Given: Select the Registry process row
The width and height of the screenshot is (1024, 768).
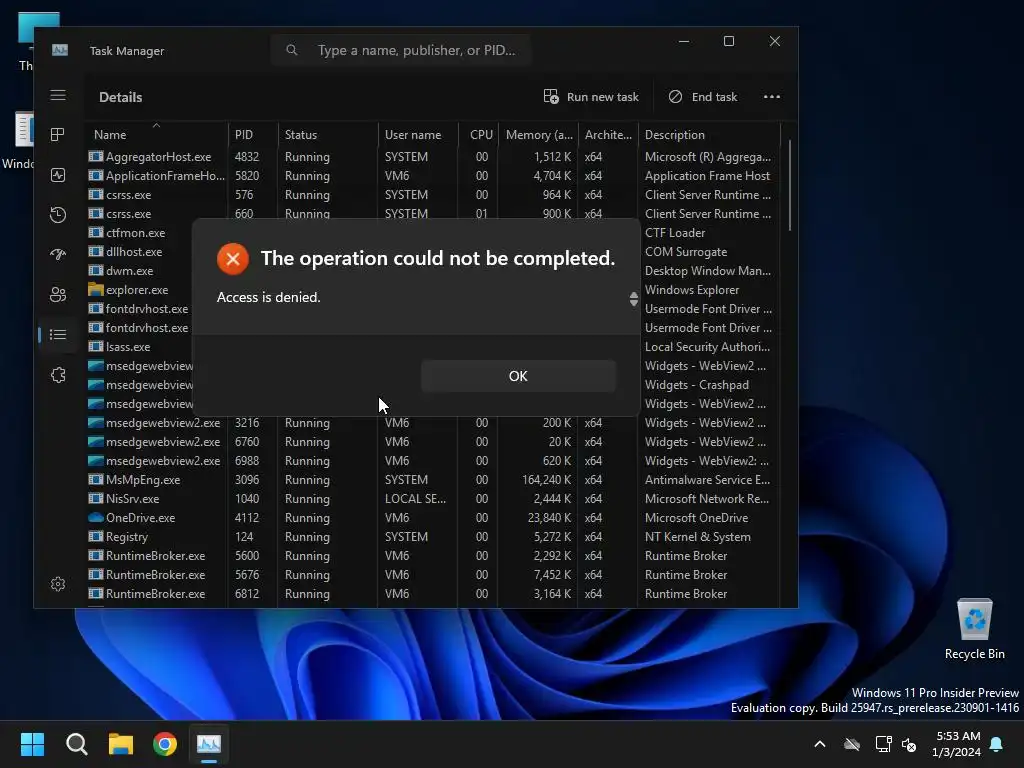Looking at the screenshot, I should click(432, 536).
